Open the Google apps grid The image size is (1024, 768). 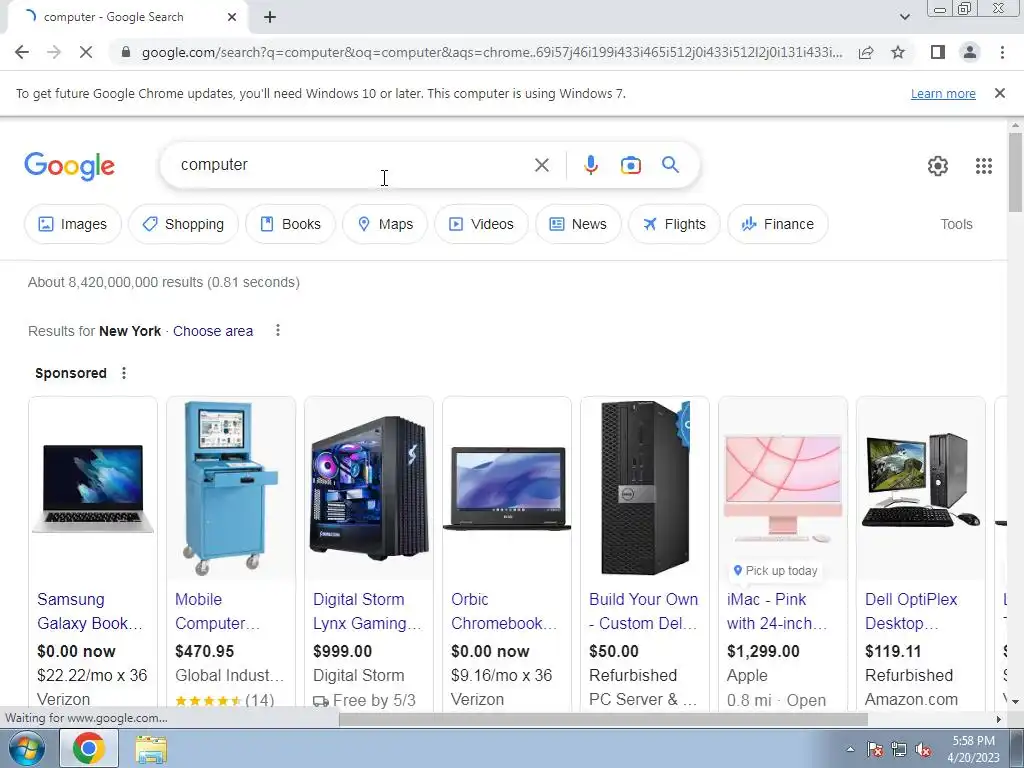984,166
